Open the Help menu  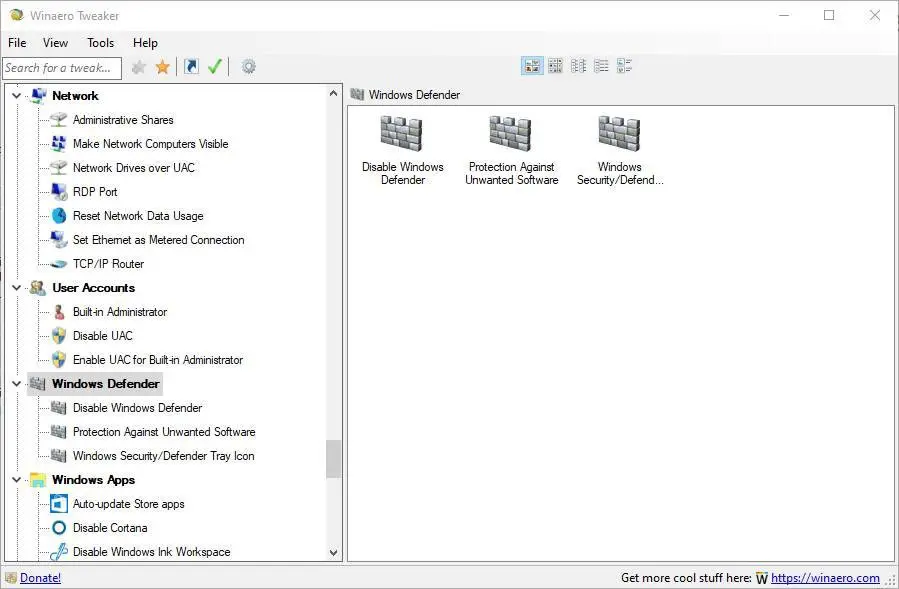(145, 43)
